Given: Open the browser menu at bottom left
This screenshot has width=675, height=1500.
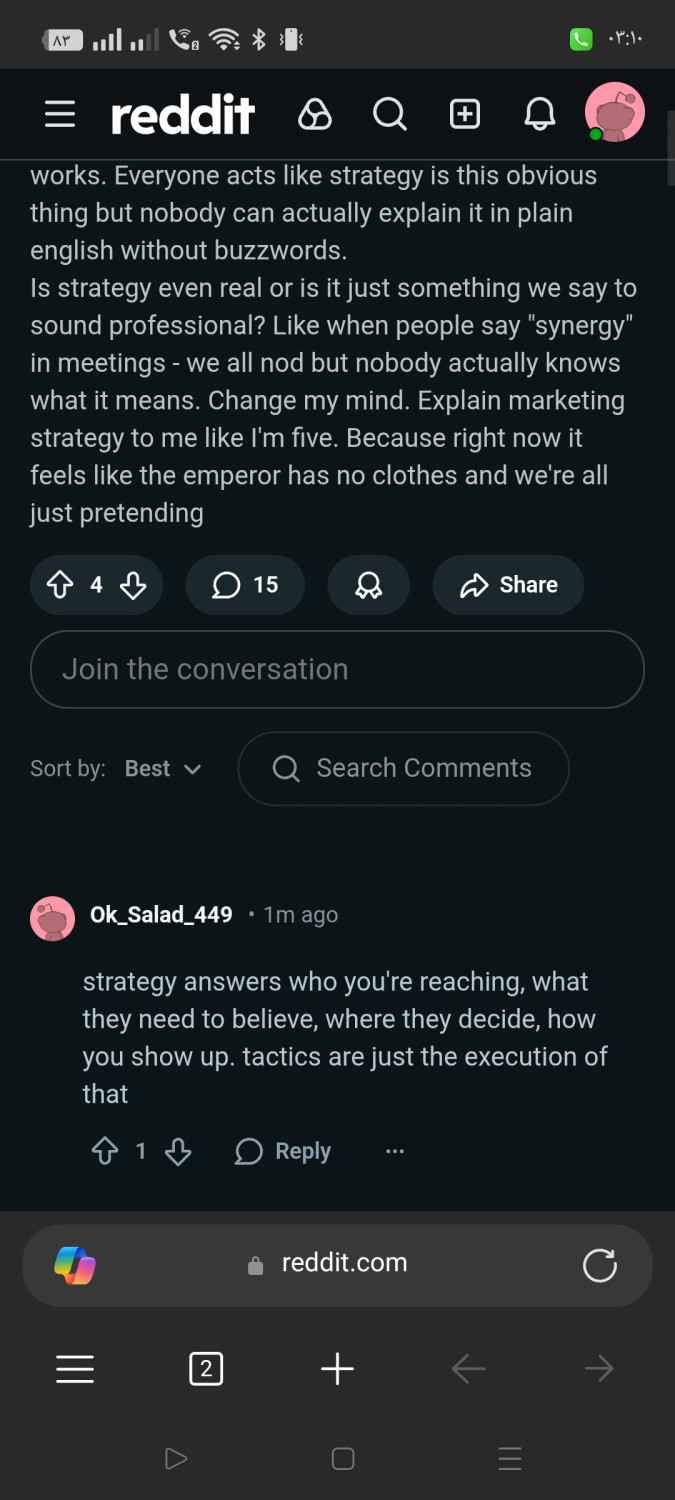Looking at the screenshot, I should coord(75,1369).
